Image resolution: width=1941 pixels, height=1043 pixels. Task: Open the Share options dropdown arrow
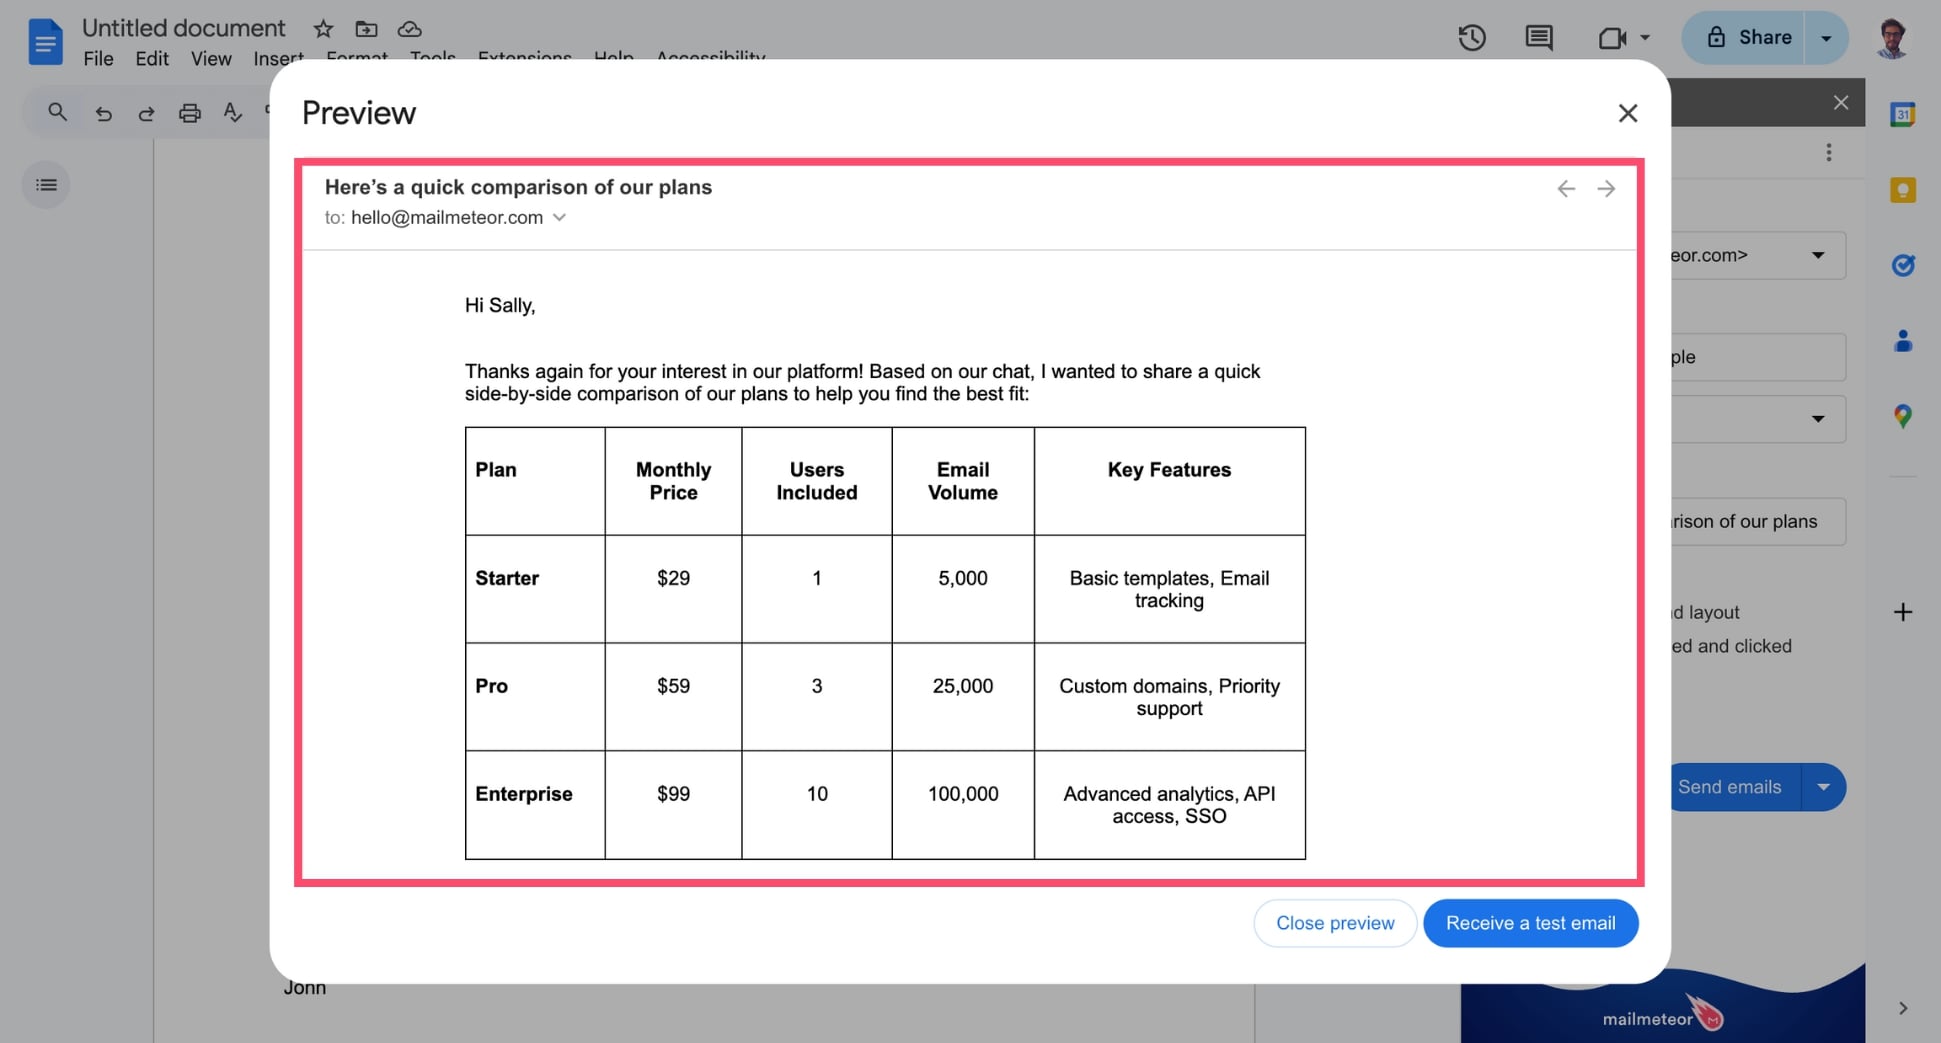(x=1826, y=37)
